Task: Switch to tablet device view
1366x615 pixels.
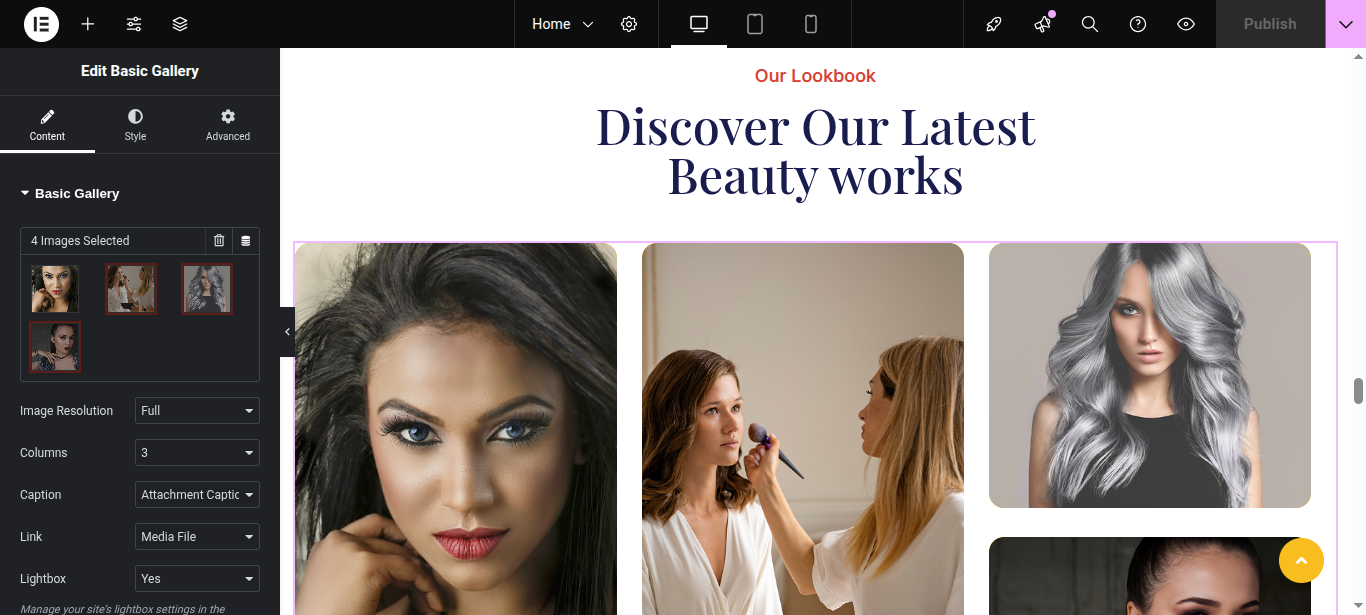Action: pos(755,24)
